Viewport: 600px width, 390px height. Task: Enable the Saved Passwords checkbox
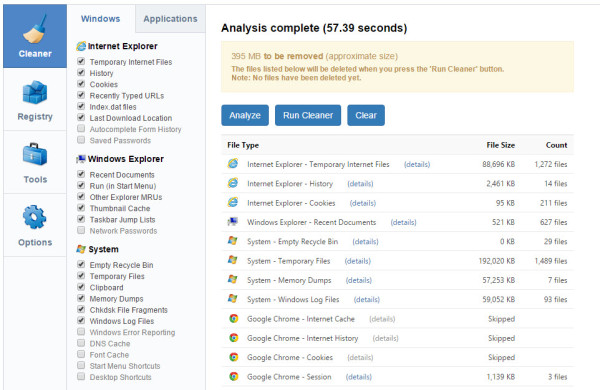[81, 140]
